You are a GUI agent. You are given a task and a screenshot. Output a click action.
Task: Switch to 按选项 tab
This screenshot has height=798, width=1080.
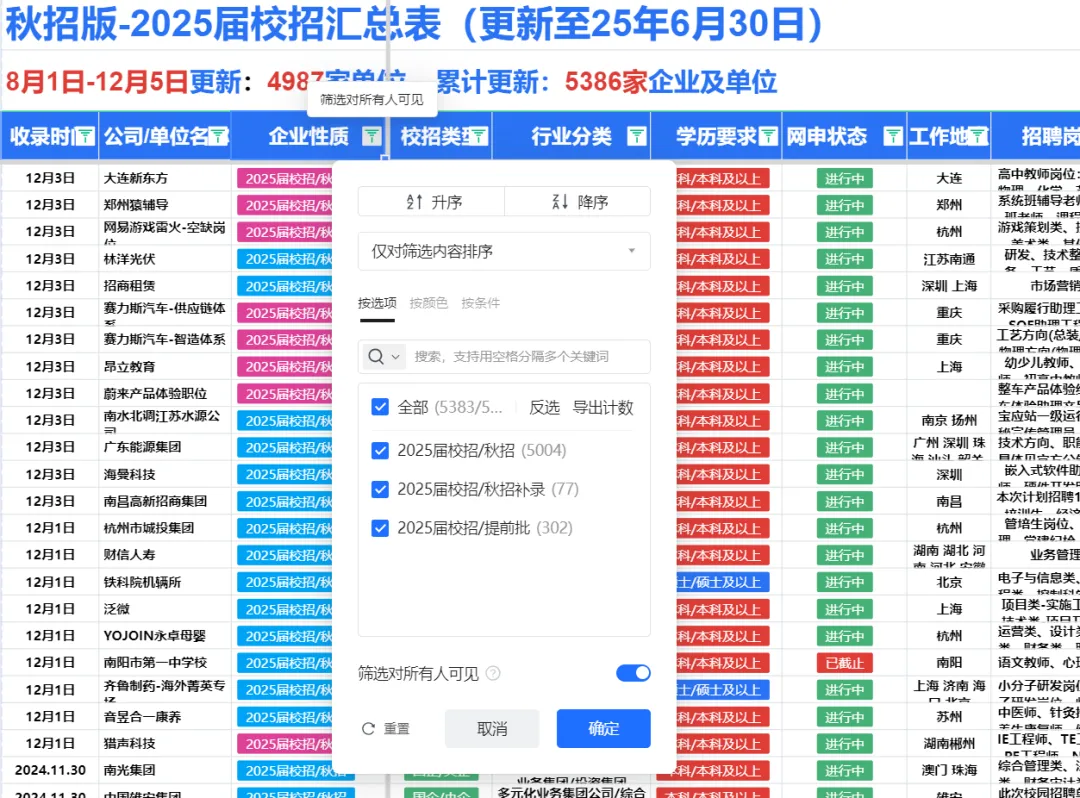[x=377, y=303]
